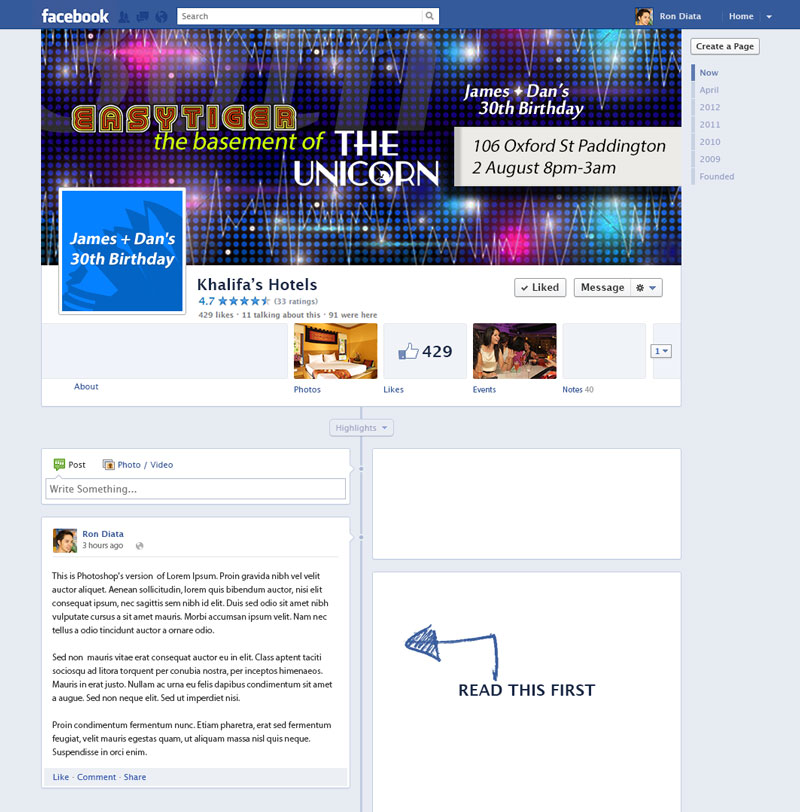The image size is (800, 812).
Task: Click the Photos label link
Action: (x=307, y=389)
